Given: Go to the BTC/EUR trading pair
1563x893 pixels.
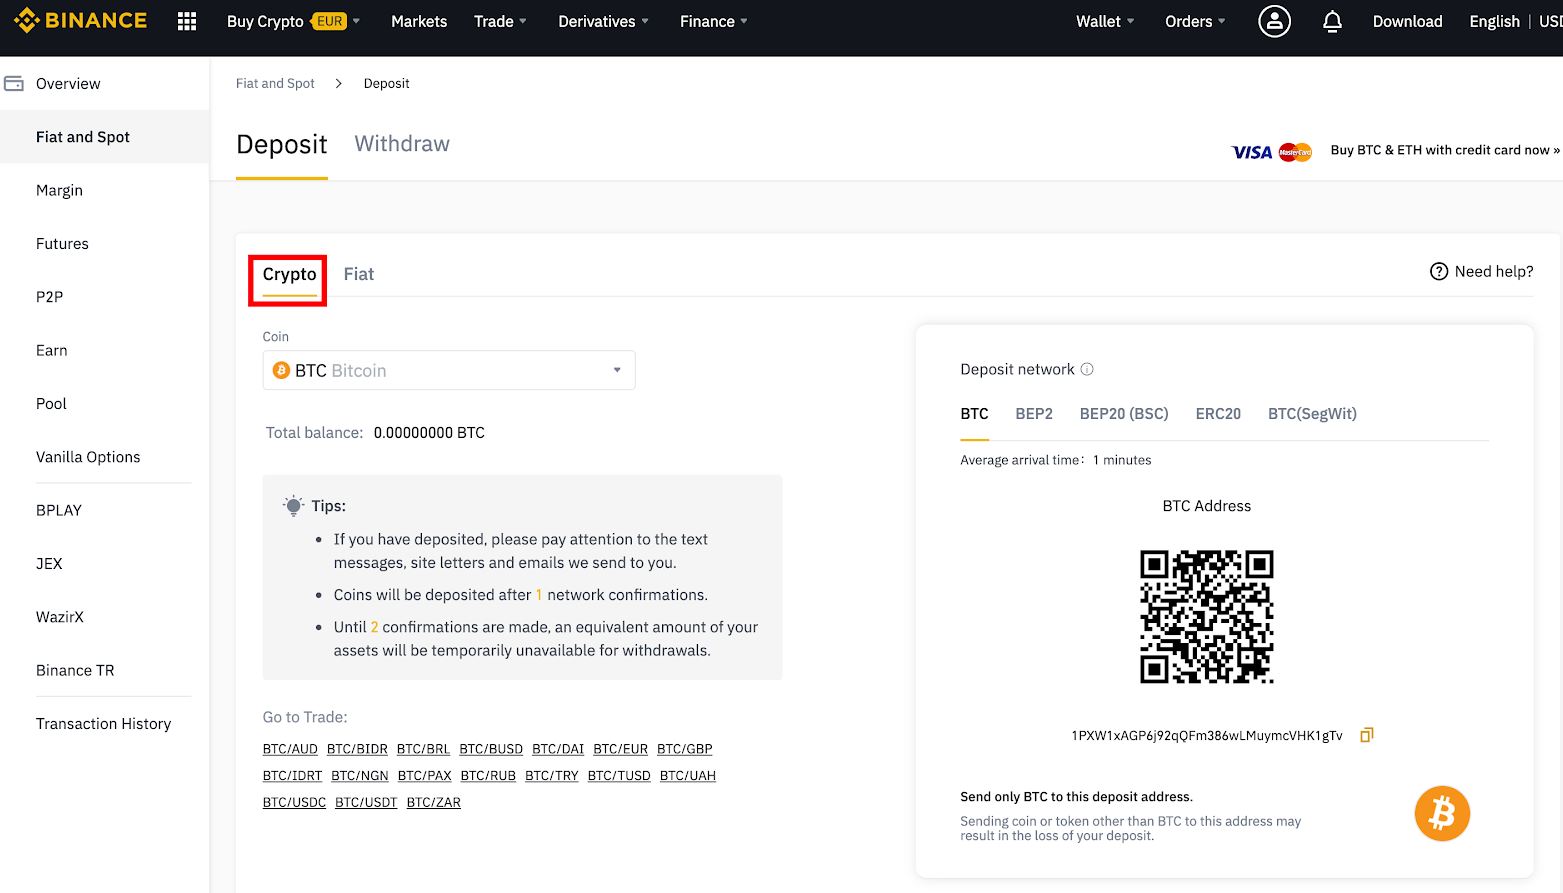Looking at the screenshot, I should click(x=620, y=749).
